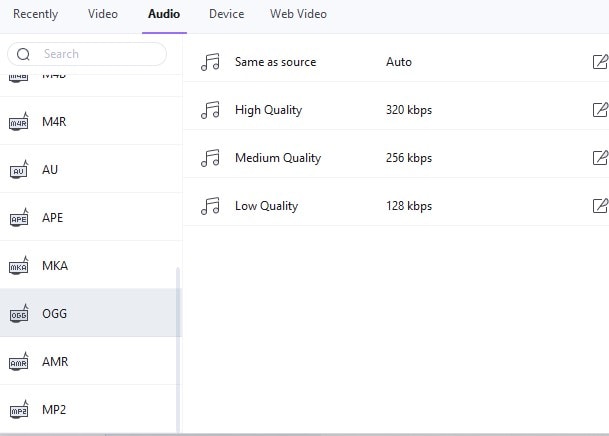Edit the Medium Quality preset settings
This screenshot has height=436, width=609.
(600, 158)
